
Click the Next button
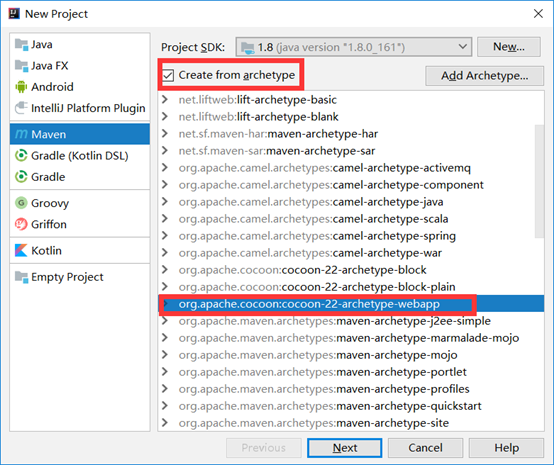344,448
